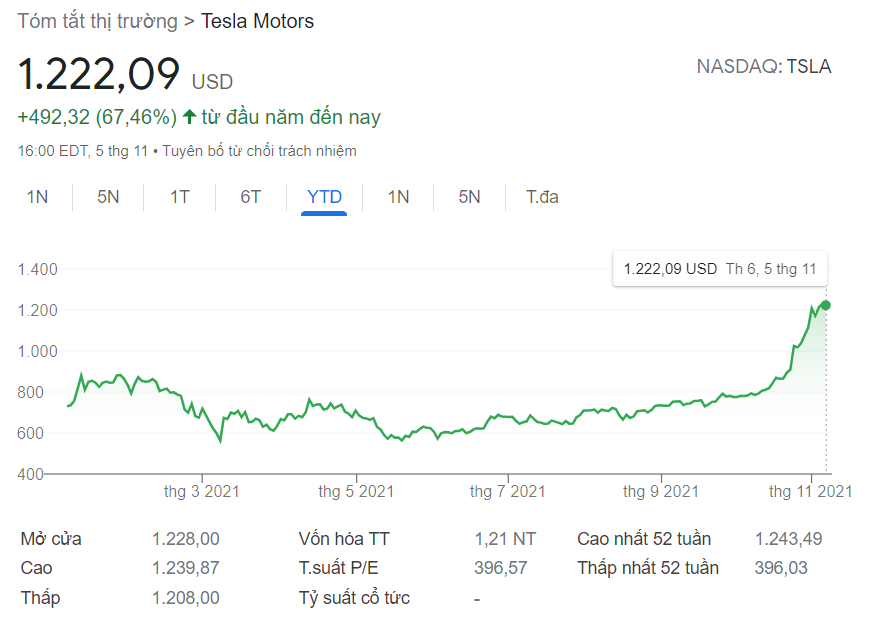
Task: Click the 1.200 y-axis label
Action: (x=37, y=310)
